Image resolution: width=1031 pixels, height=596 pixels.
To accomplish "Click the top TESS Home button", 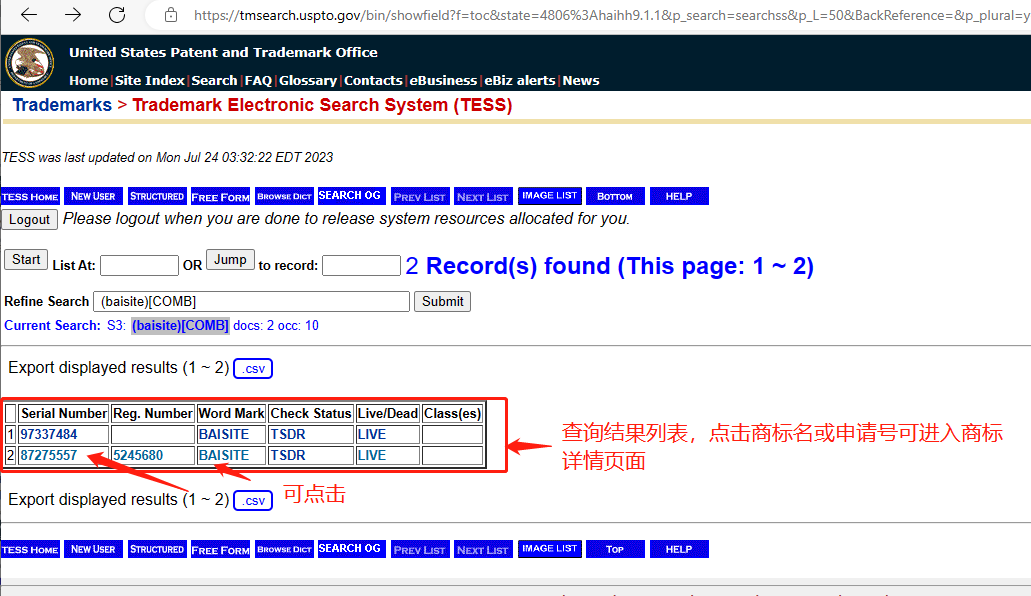I will pos(30,197).
